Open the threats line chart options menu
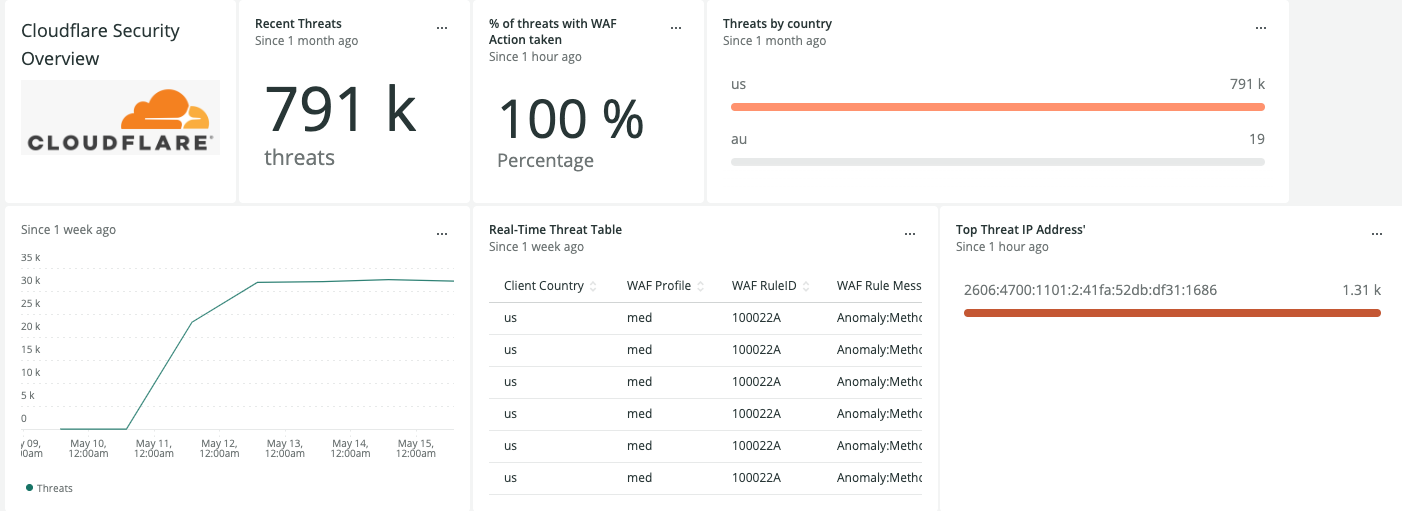This screenshot has height=511, width=1402. point(442,234)
